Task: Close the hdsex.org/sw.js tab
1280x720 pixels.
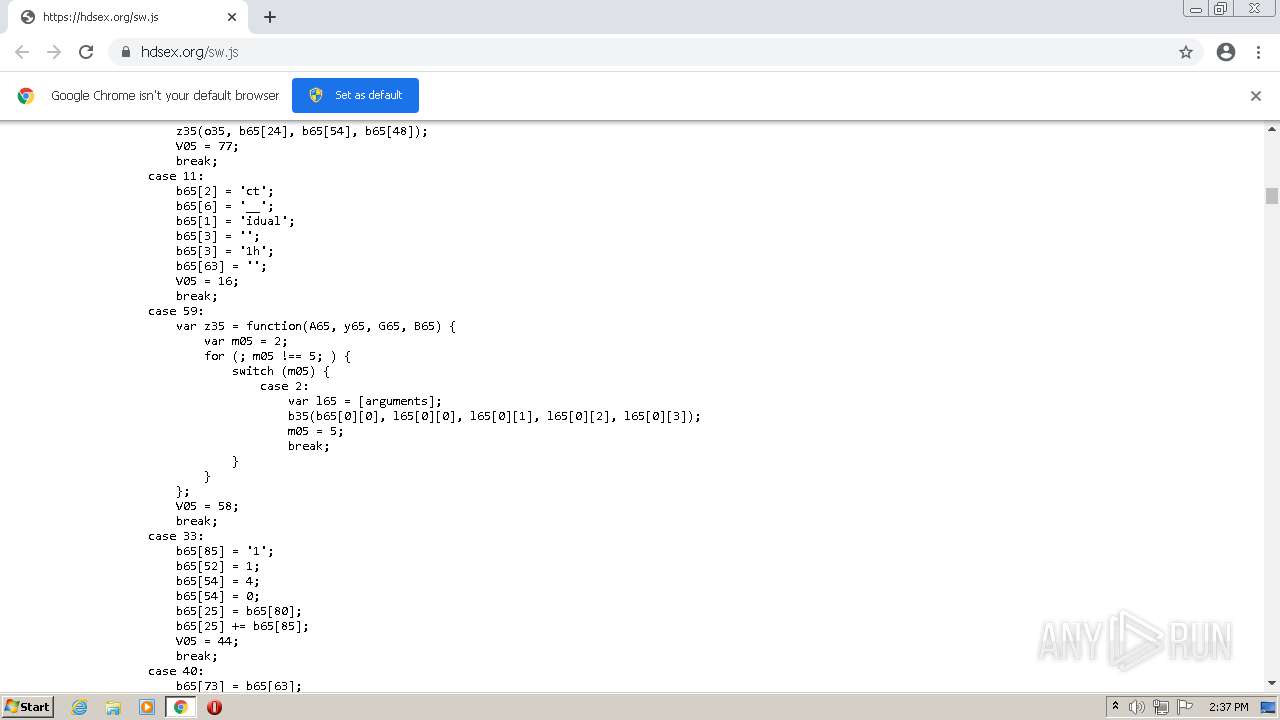Action: click(232, 17)
